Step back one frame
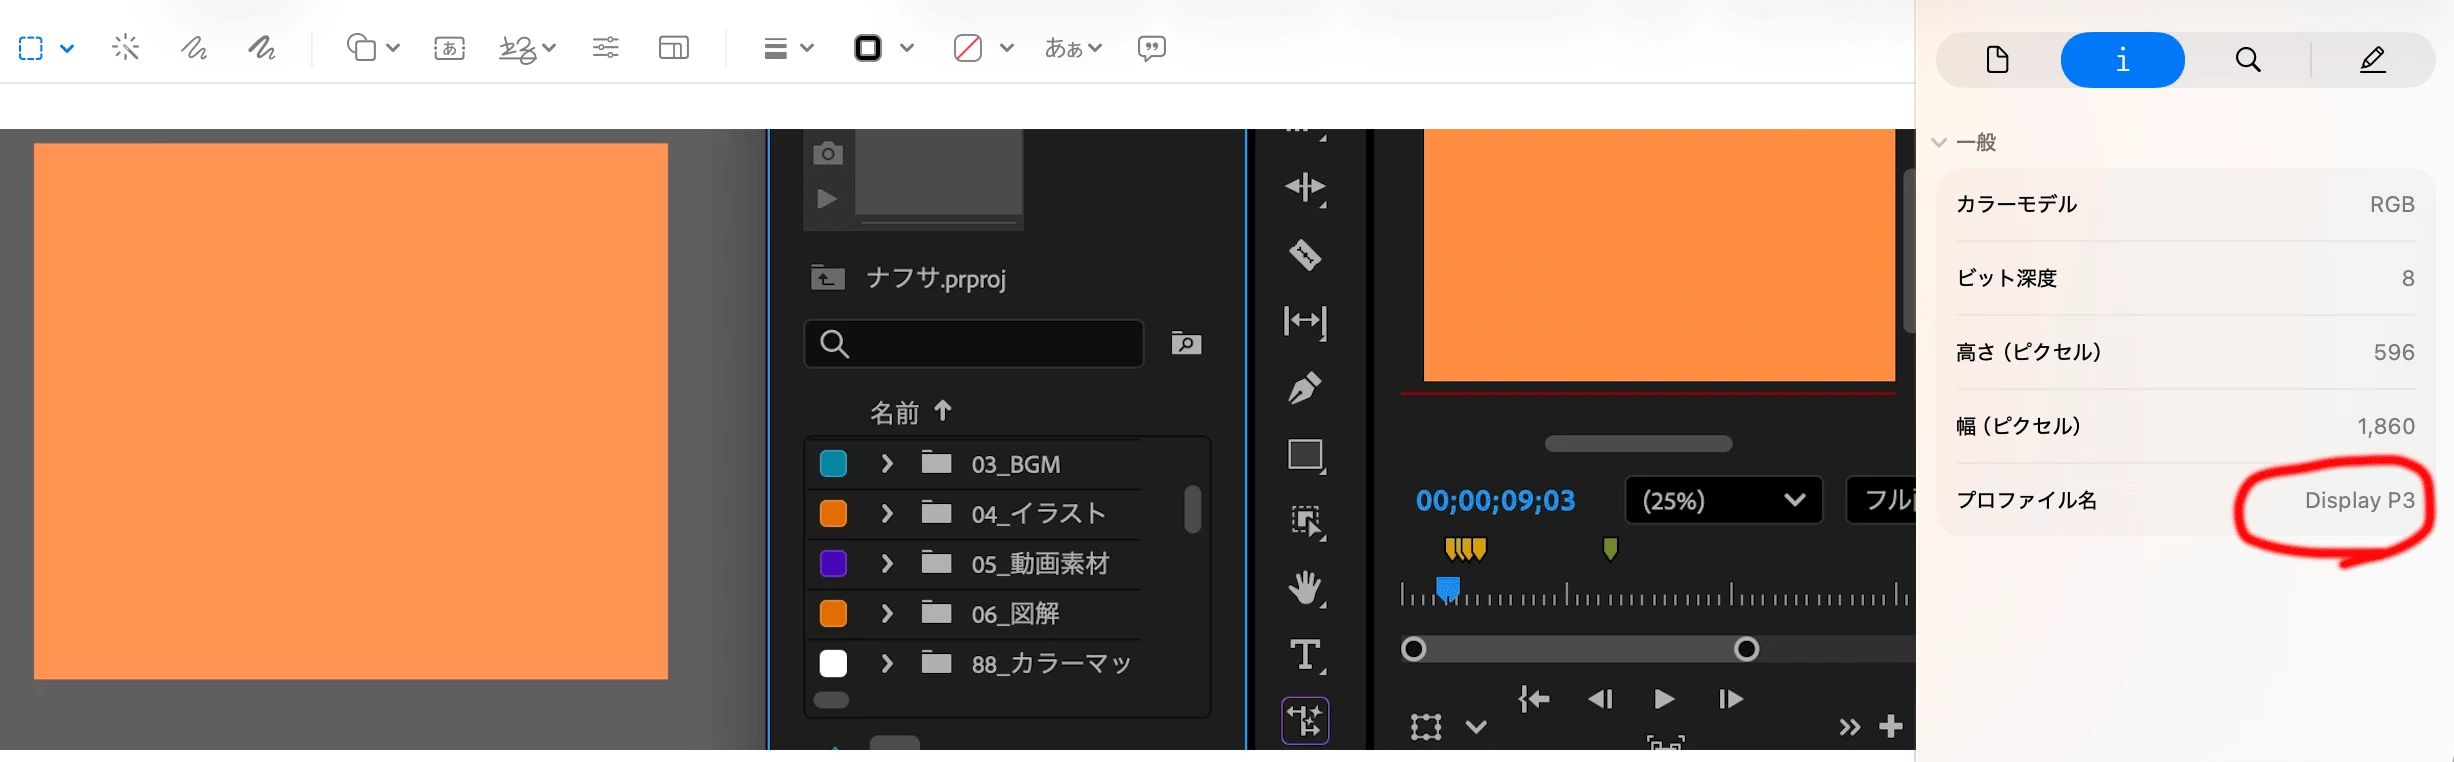Viewport: 2454px width, 762px height. (x=1600, y=699)
